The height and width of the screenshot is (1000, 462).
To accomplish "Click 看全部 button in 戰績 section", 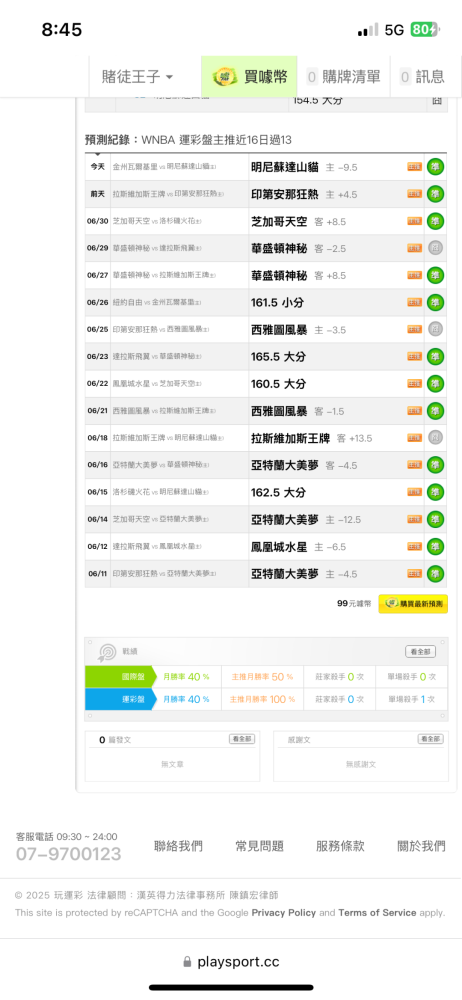I will click(421, 652).
